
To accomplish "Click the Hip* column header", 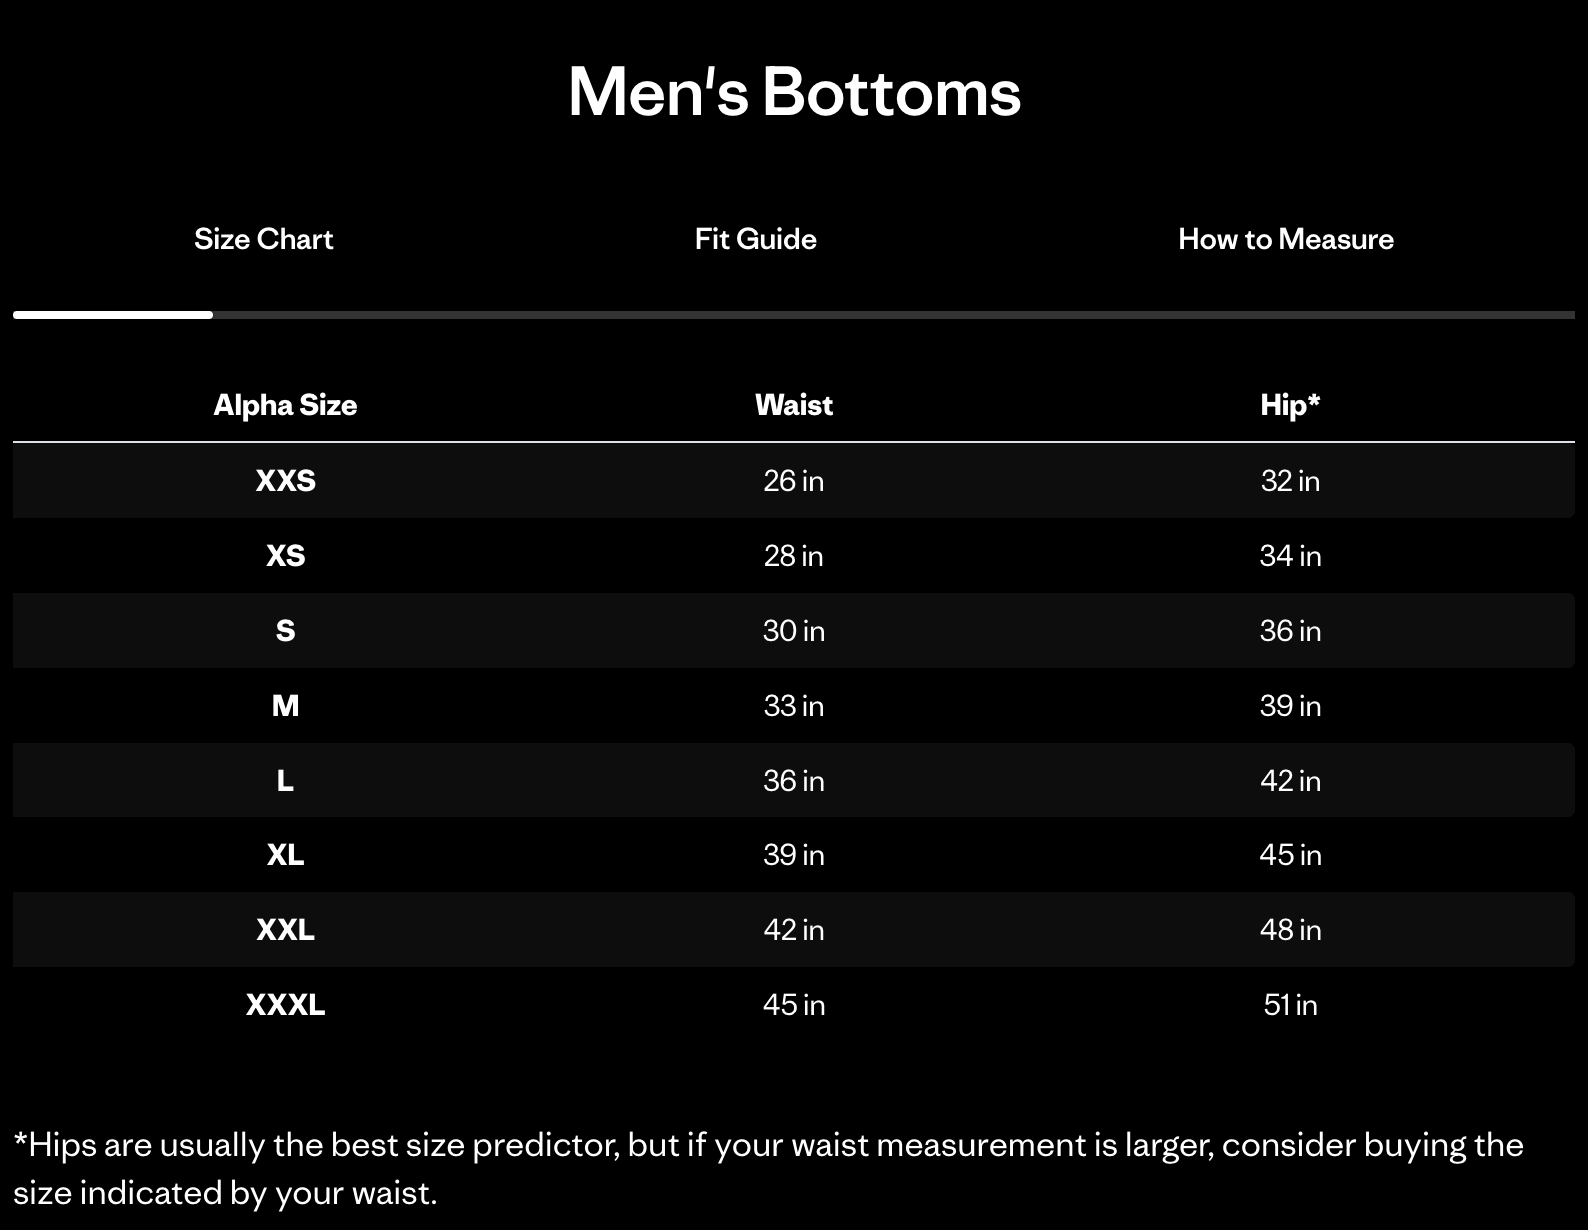I will (1290, 405).
